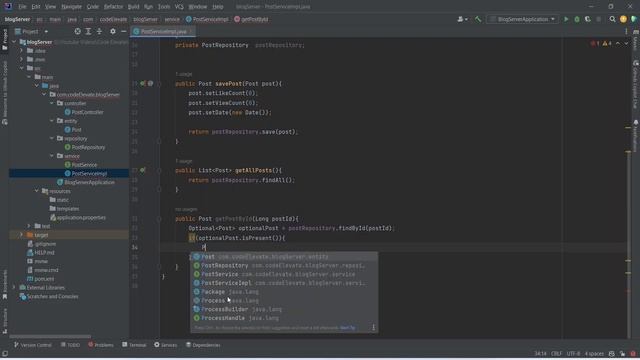Click UTF-8 encoding in status bar
Screen dimensions: 640x360
click(x=573, y=353)
